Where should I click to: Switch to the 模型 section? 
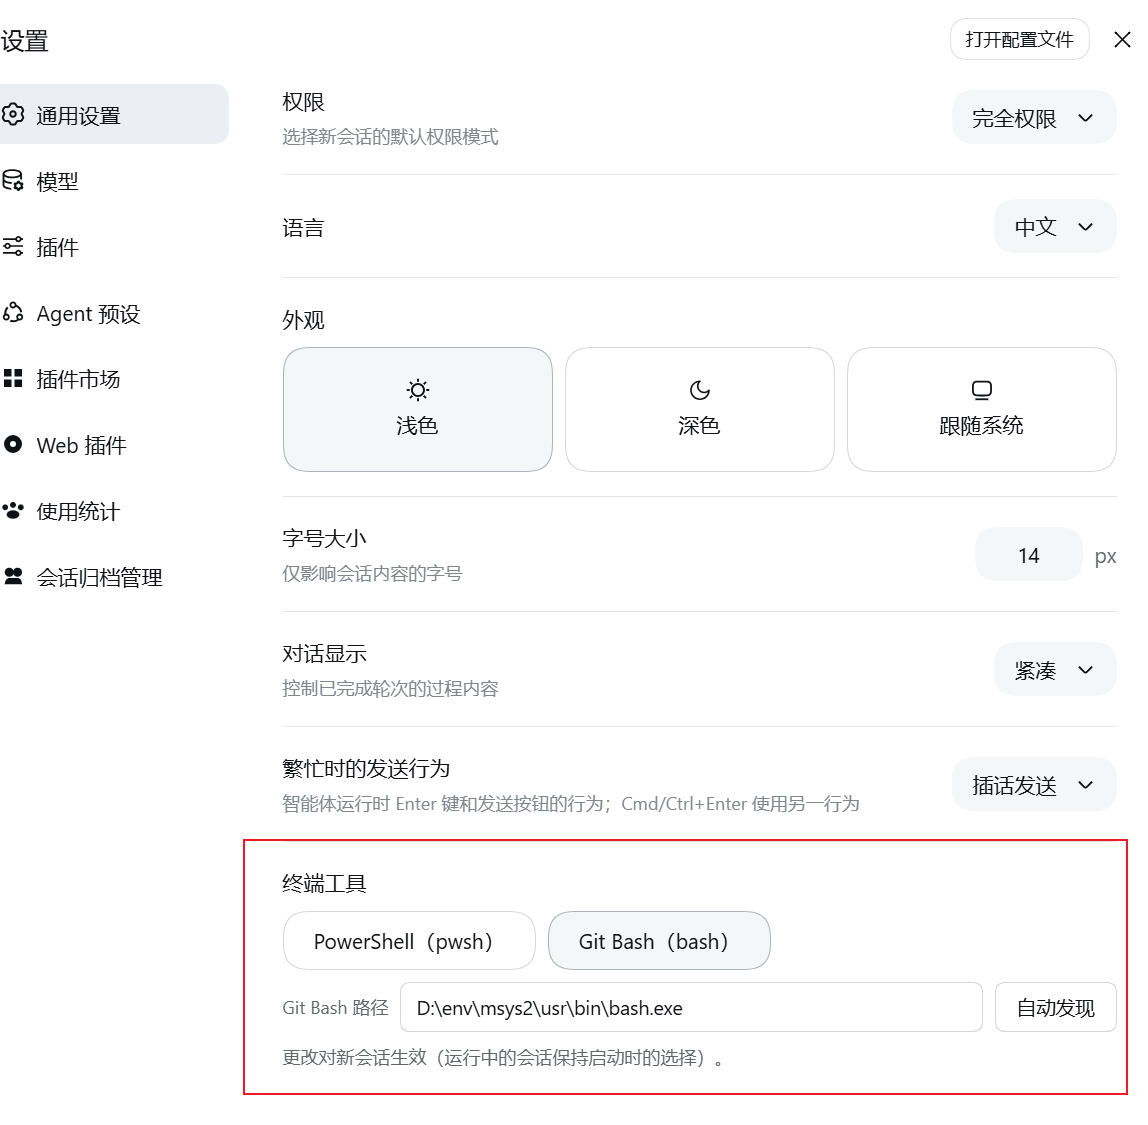point(114,181)
